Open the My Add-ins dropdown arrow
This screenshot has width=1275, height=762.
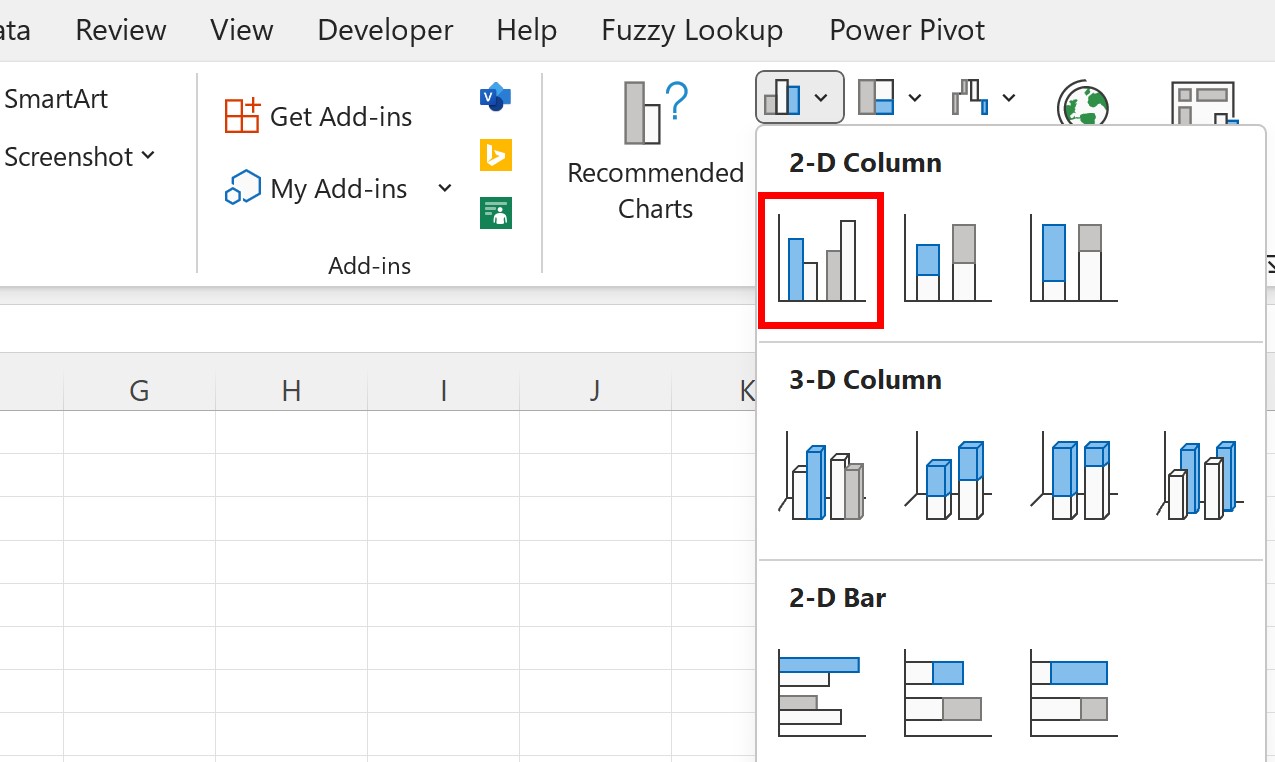coord(445,188)
